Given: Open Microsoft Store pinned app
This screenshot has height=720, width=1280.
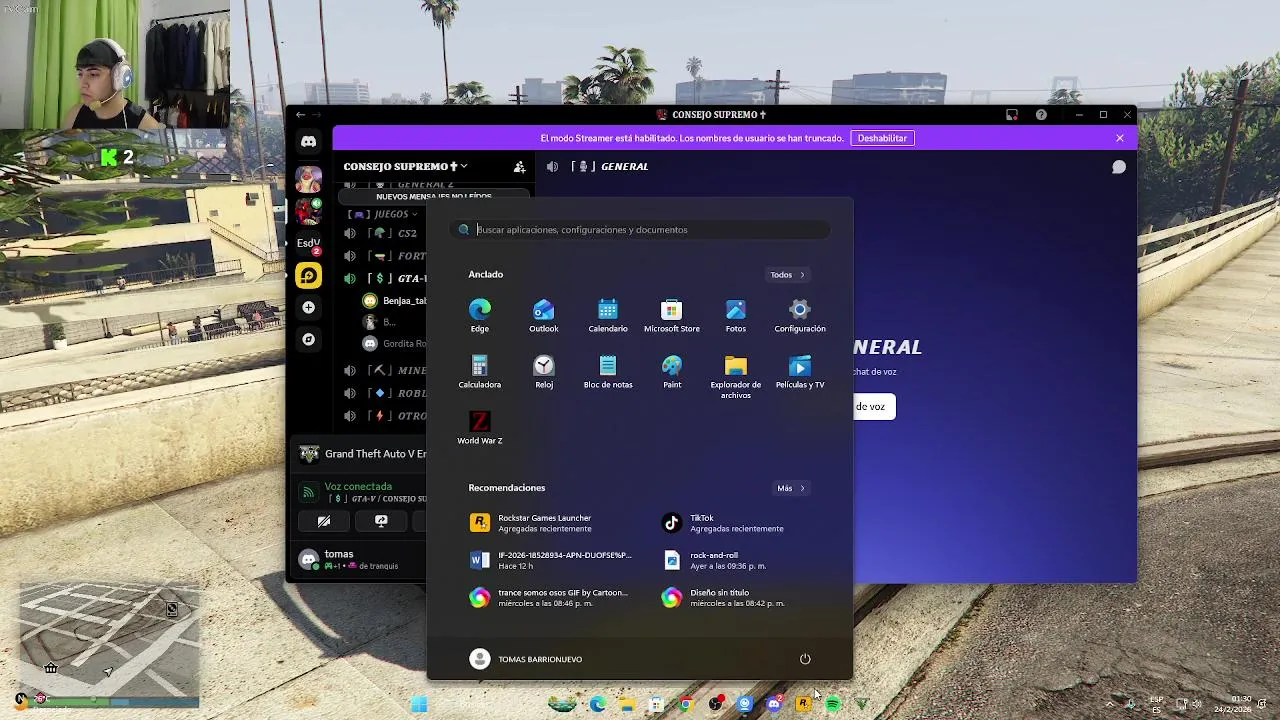Looking at the screenshot, I should pos(672,315).
